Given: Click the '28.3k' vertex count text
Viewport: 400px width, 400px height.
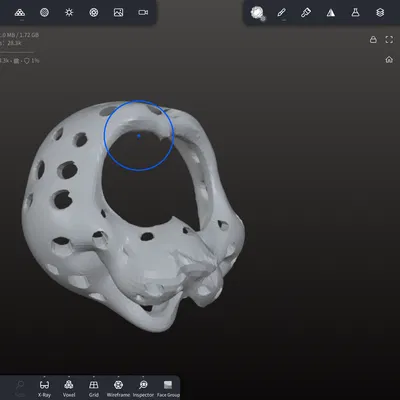Looking at the screenshot, I should click(14, 43).
